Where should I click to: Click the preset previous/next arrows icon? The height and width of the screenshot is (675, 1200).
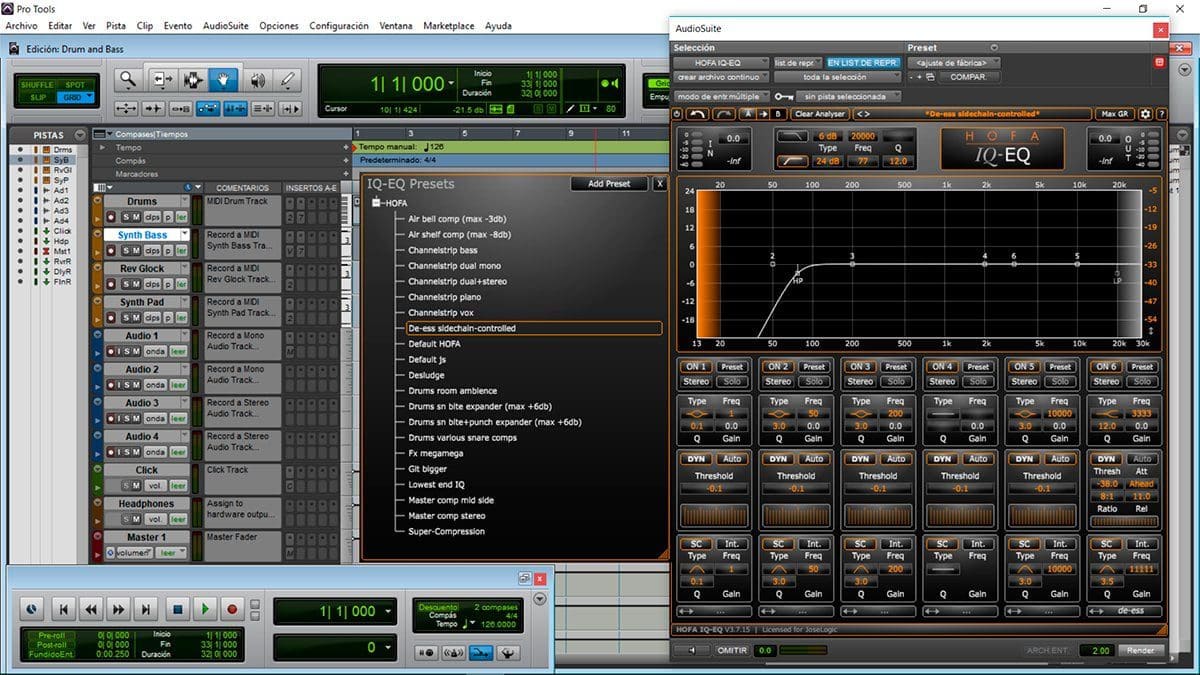(x=863, y=114)
